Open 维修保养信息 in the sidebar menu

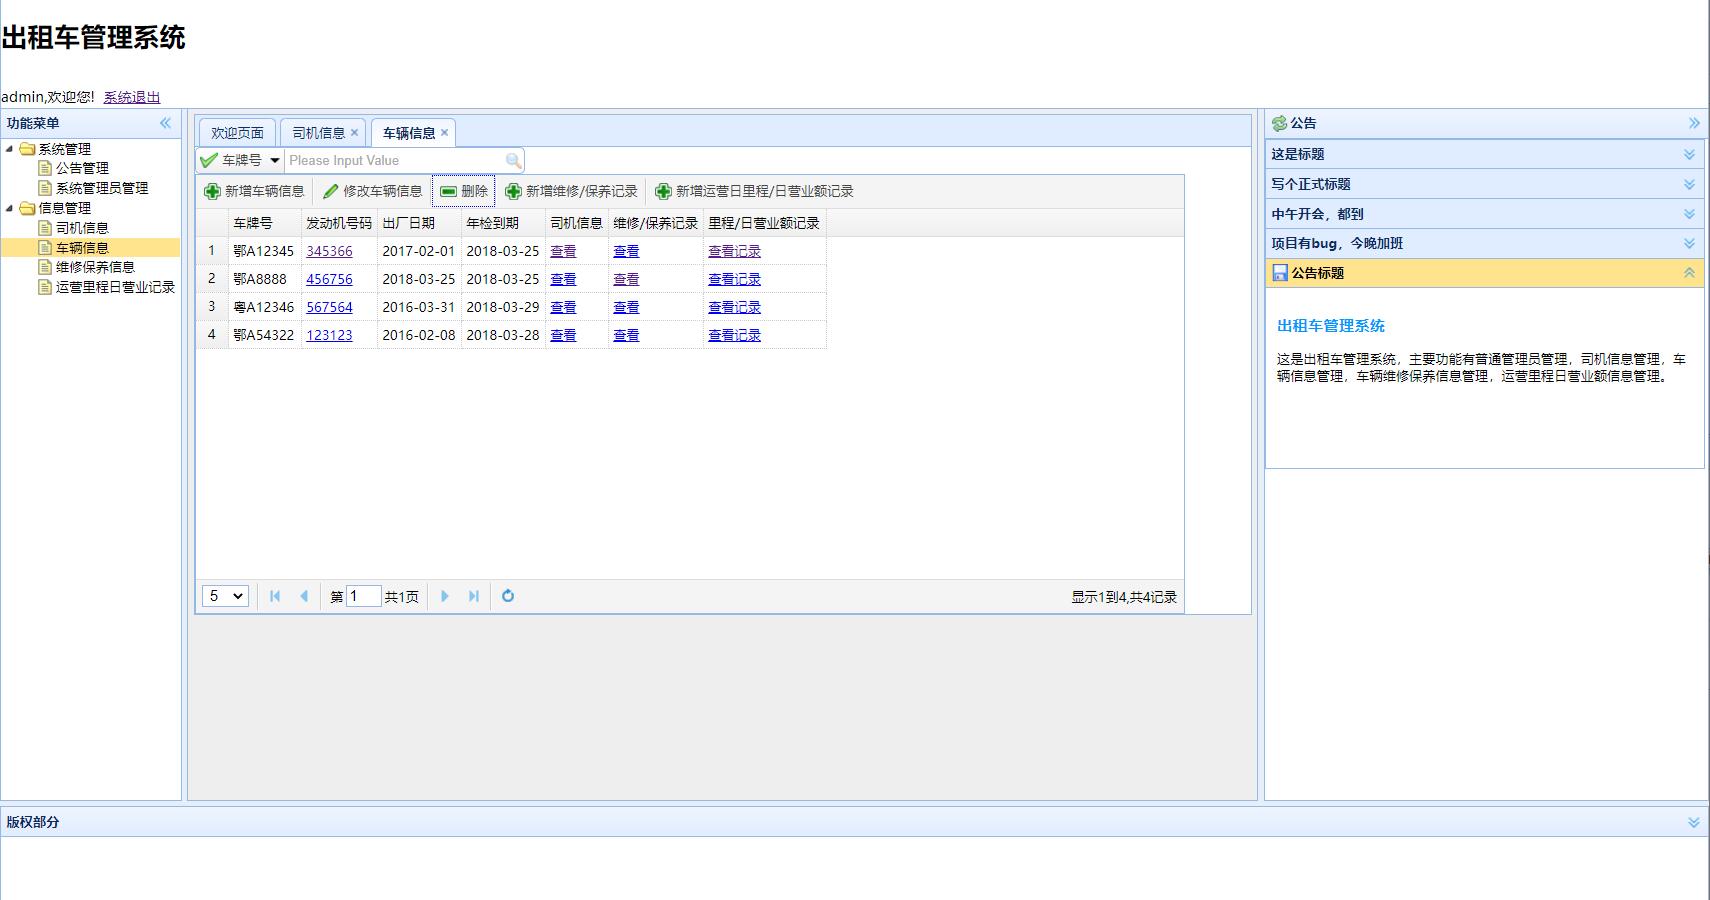coord(95,267)
